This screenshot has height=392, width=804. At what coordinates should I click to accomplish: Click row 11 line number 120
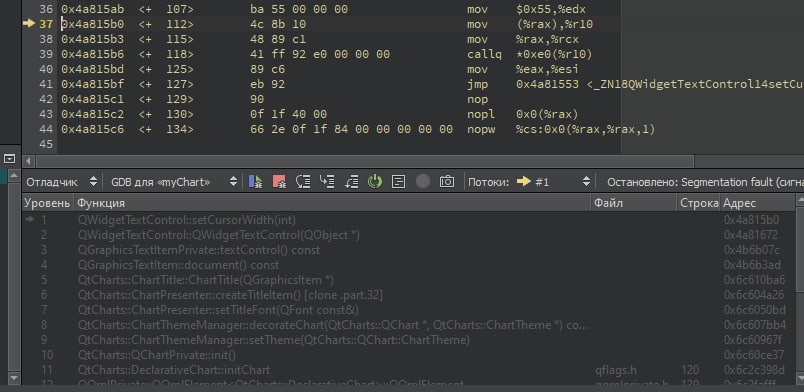coord(690,370)
